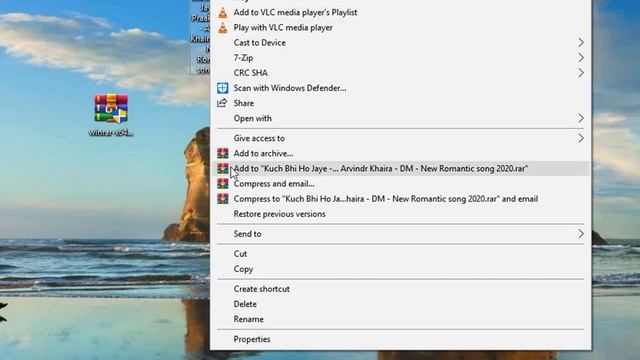Image resolution: width=640 pixels, height=360 pixels.
Task: Select Copy from the context menu
Action: (x=243, y=269)
